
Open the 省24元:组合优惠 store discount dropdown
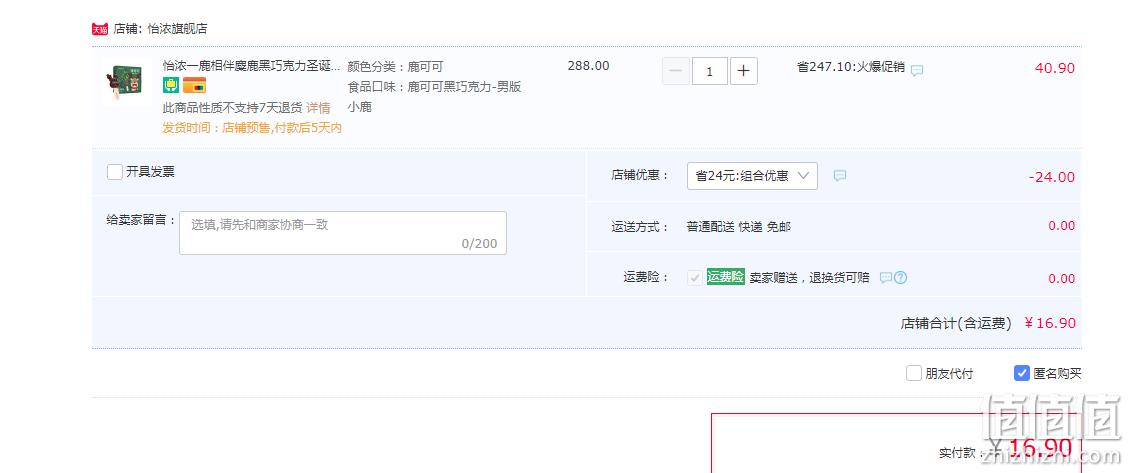click(752, 176)
